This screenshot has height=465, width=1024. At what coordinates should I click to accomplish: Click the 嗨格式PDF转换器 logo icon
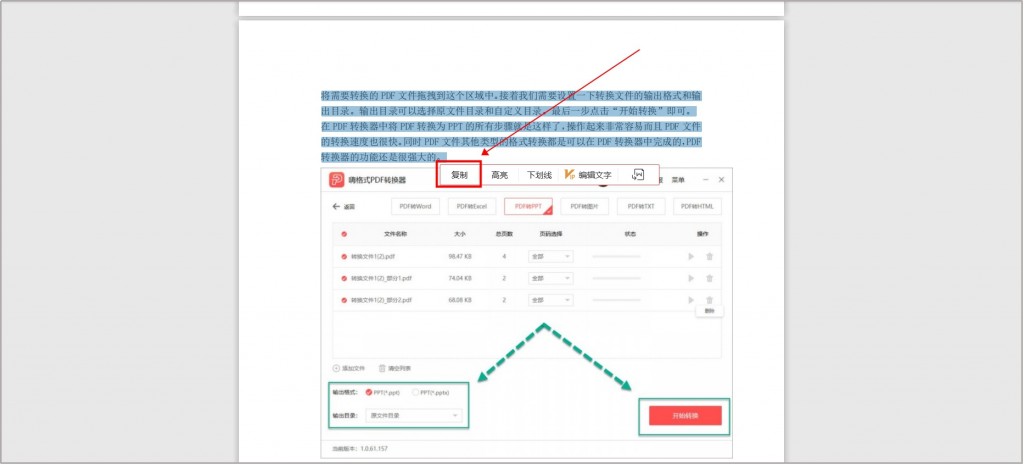click(336, 180)
